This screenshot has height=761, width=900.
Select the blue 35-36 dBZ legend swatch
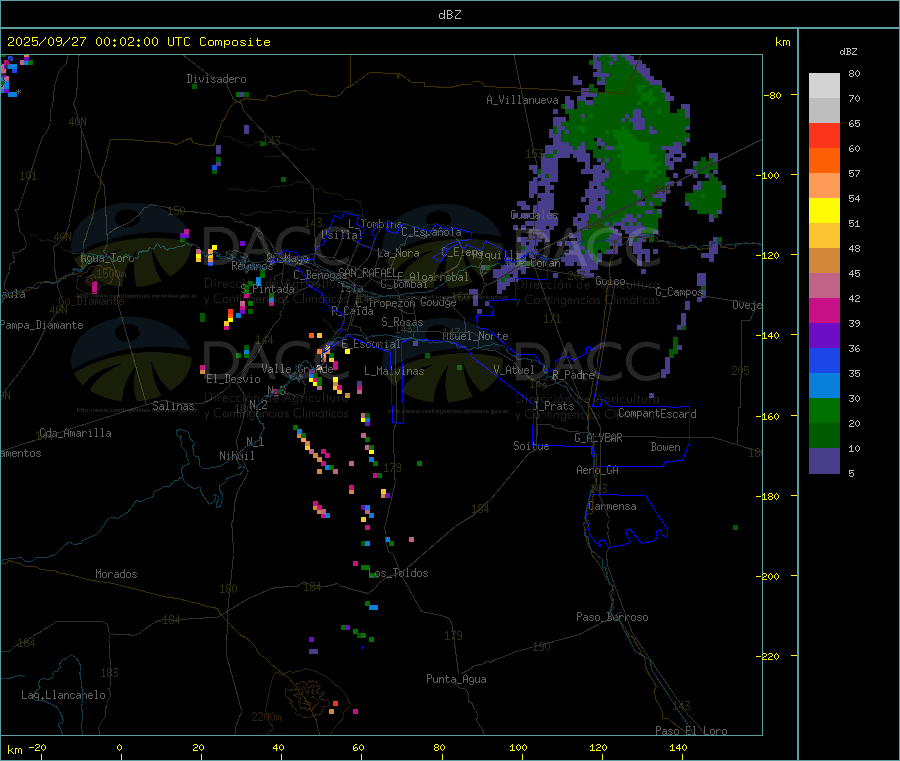(x=824, y=360)
